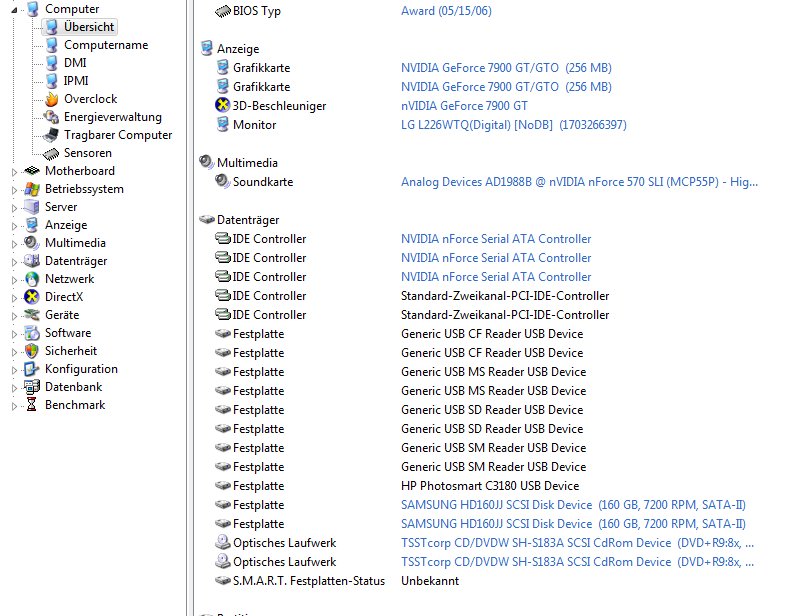Click the Sicherheit shield icon
This screenshot has width=788, height=616.
[32, 351]
